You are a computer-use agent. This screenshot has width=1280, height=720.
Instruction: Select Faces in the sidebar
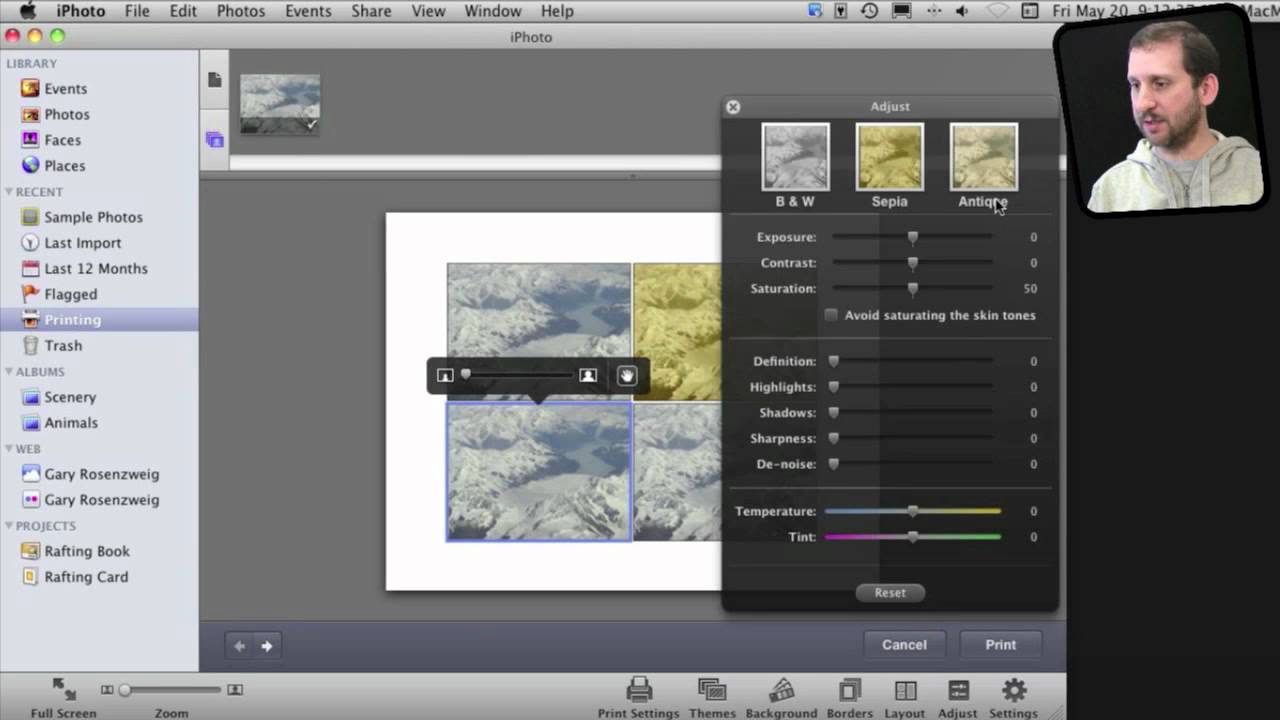tap(62, 140)
